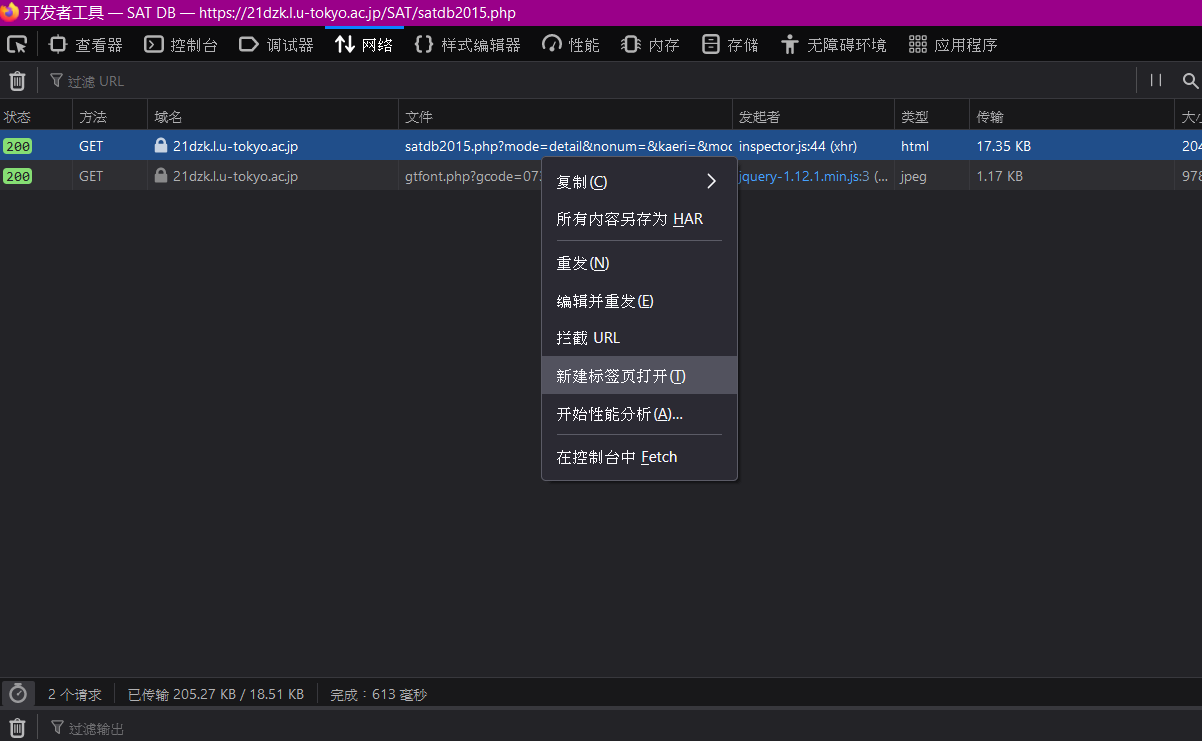Select the element picker tool
Image resolution: width=1202 pixels, height=741 pixels.
tap(16, 43)
